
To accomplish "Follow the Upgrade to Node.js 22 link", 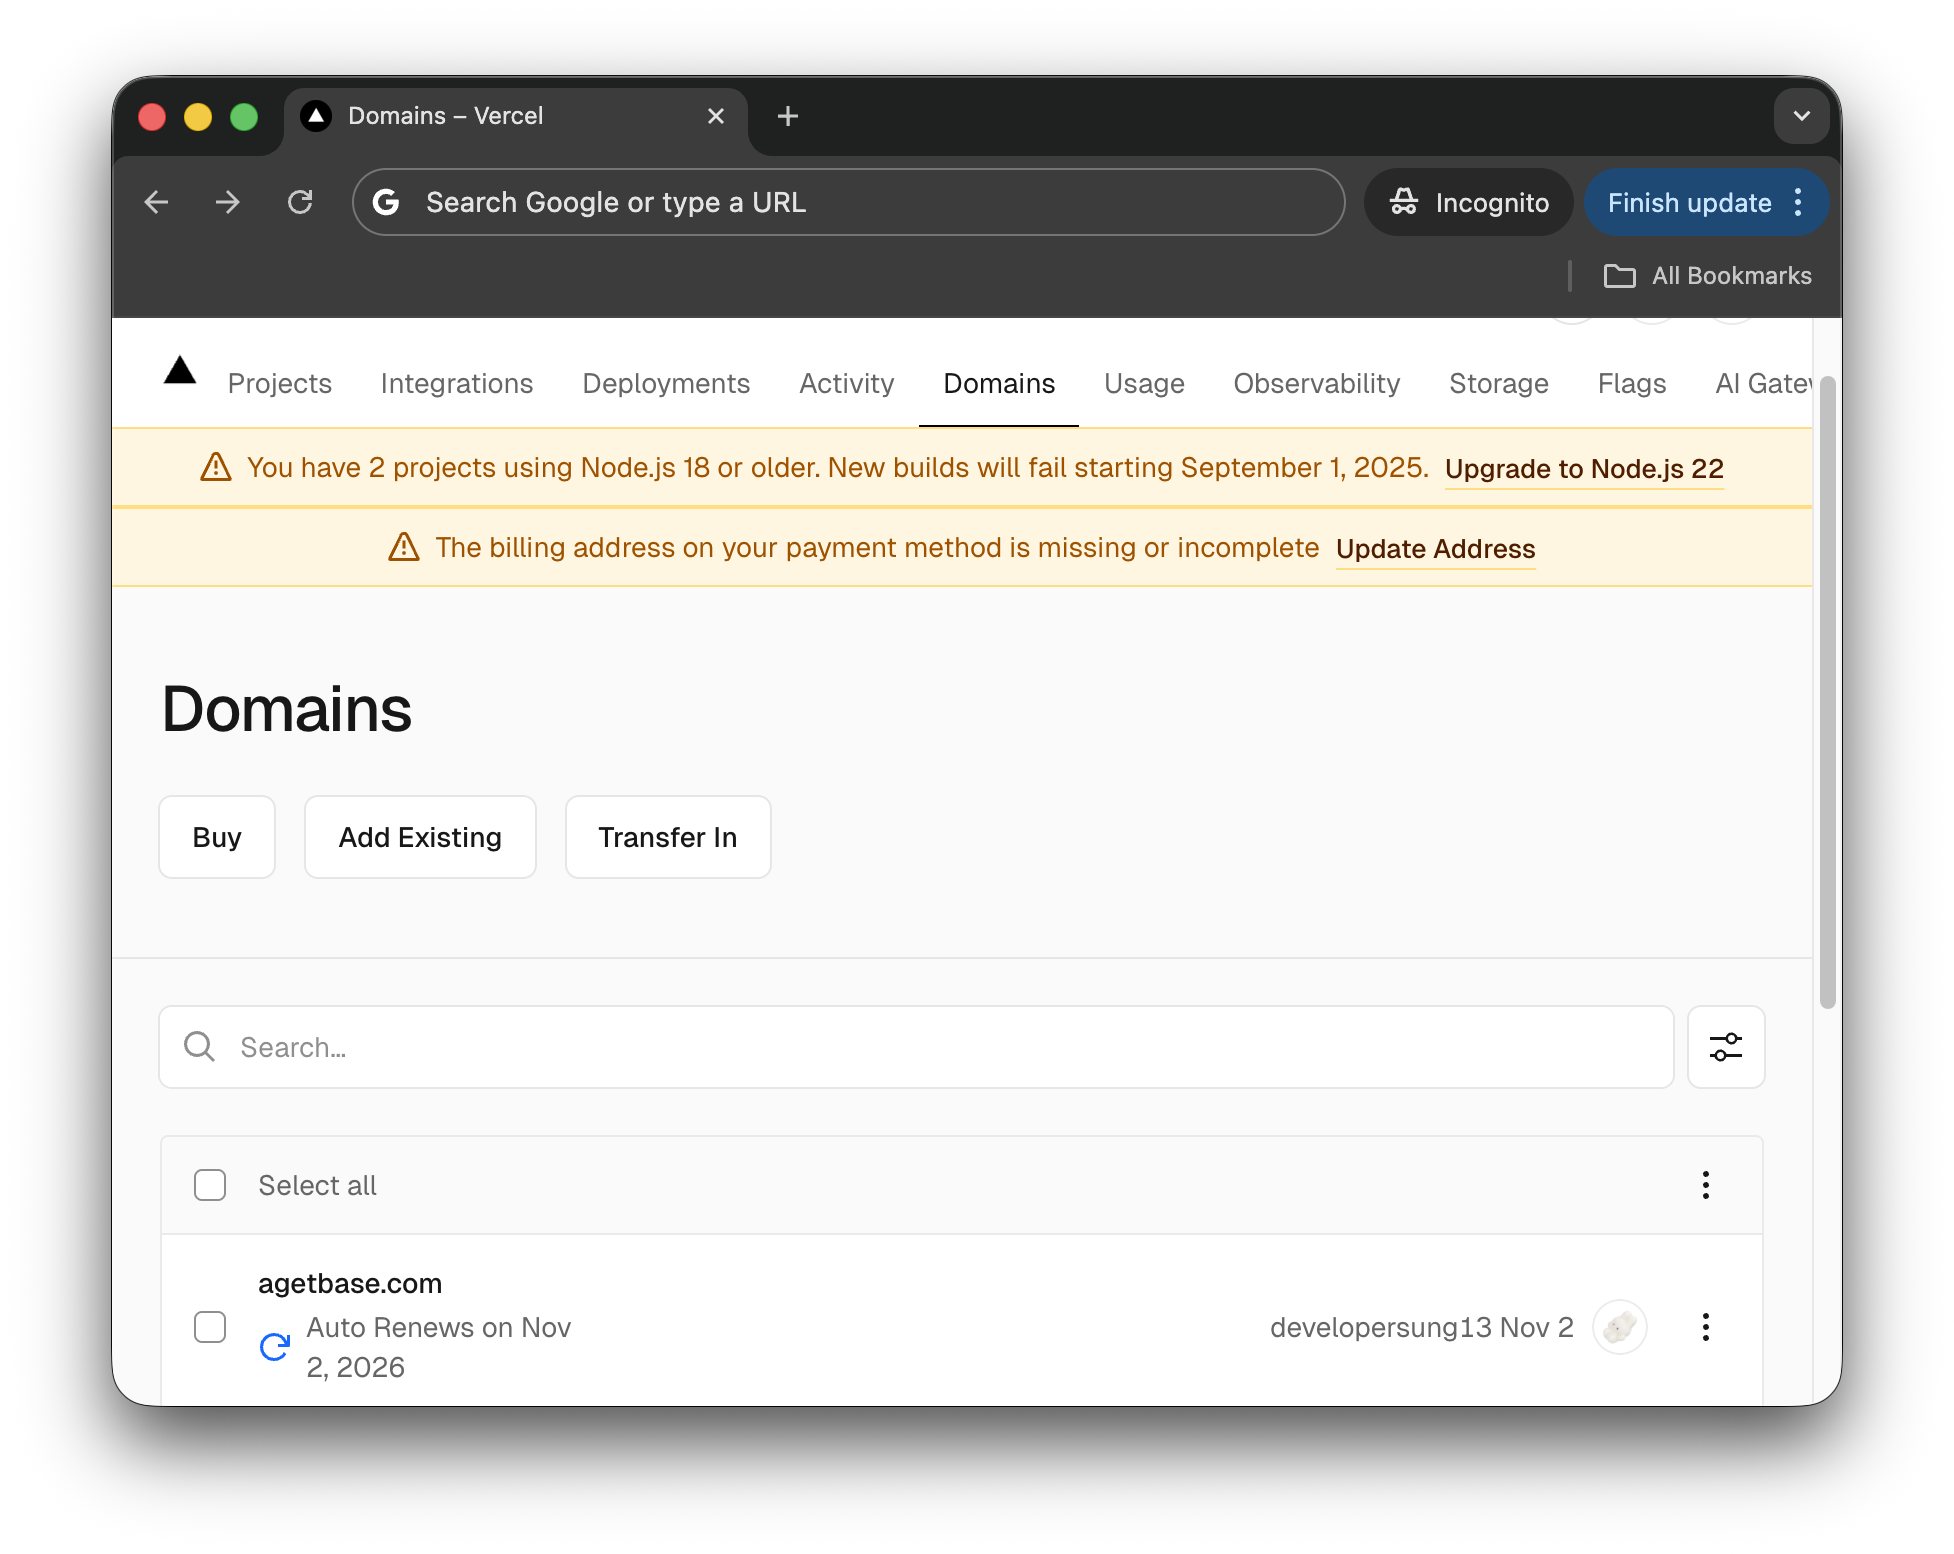I will [x=1583, y=468].
